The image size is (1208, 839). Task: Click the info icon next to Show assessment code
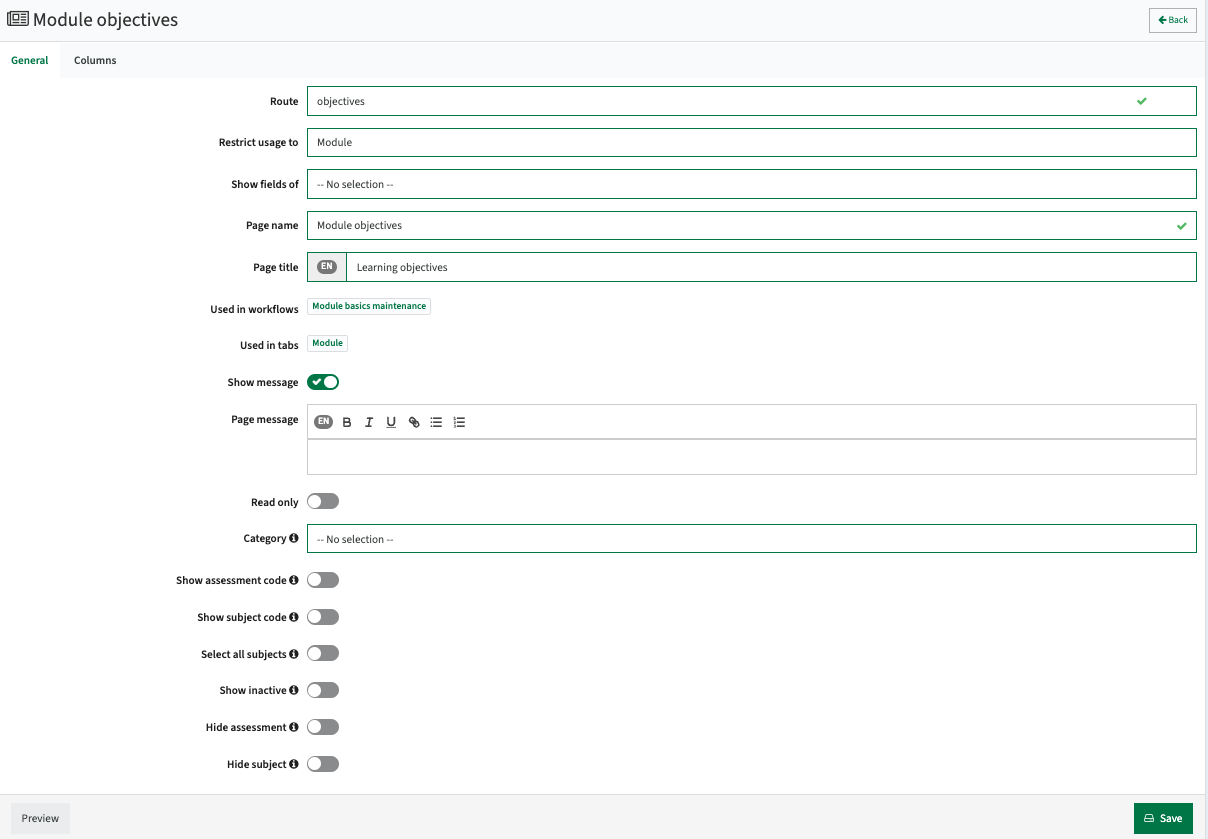[294, 580]
